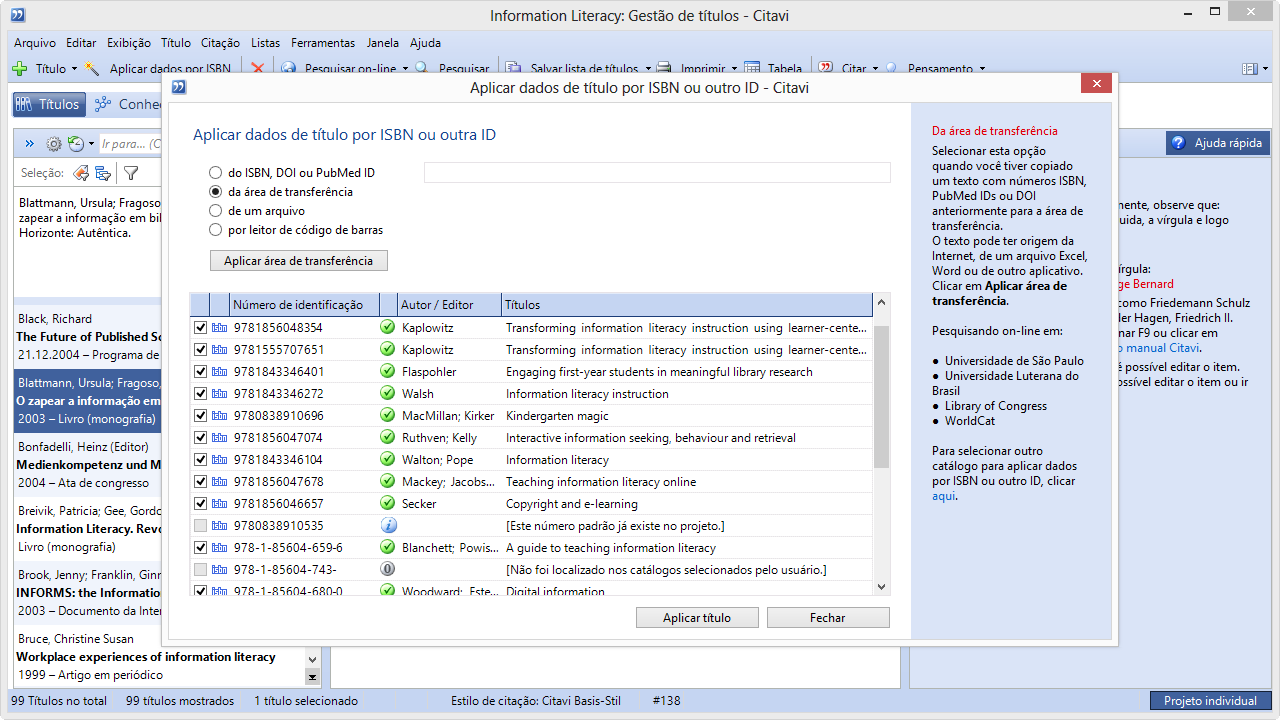Open the Pensamento dropdown arrow
1280x720 pixels.
(982, 69)
